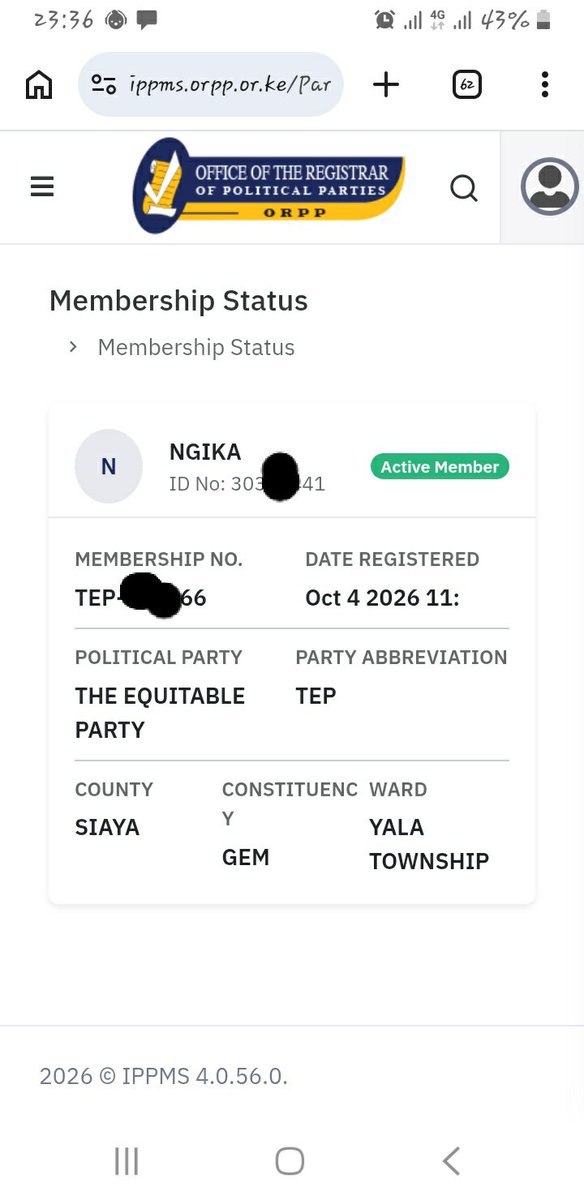
Task: Tap the ippms.orpp.or.ke address bar
Action: pos(211,85)
